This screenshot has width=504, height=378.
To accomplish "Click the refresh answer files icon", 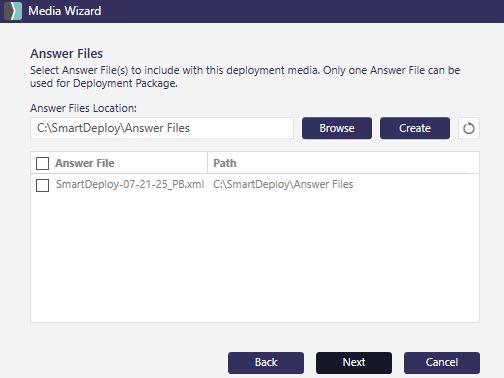I will pyautogui.click(x=469, y=128).
